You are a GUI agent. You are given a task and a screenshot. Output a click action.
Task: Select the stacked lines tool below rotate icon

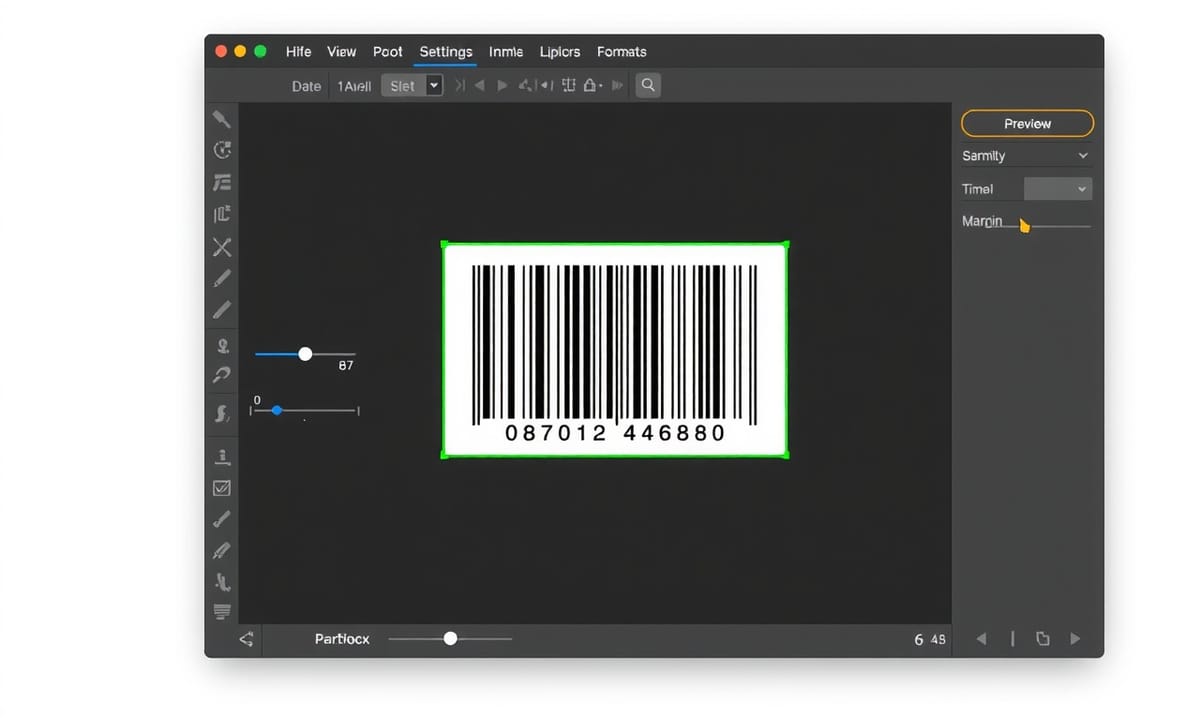pos(222,182)
